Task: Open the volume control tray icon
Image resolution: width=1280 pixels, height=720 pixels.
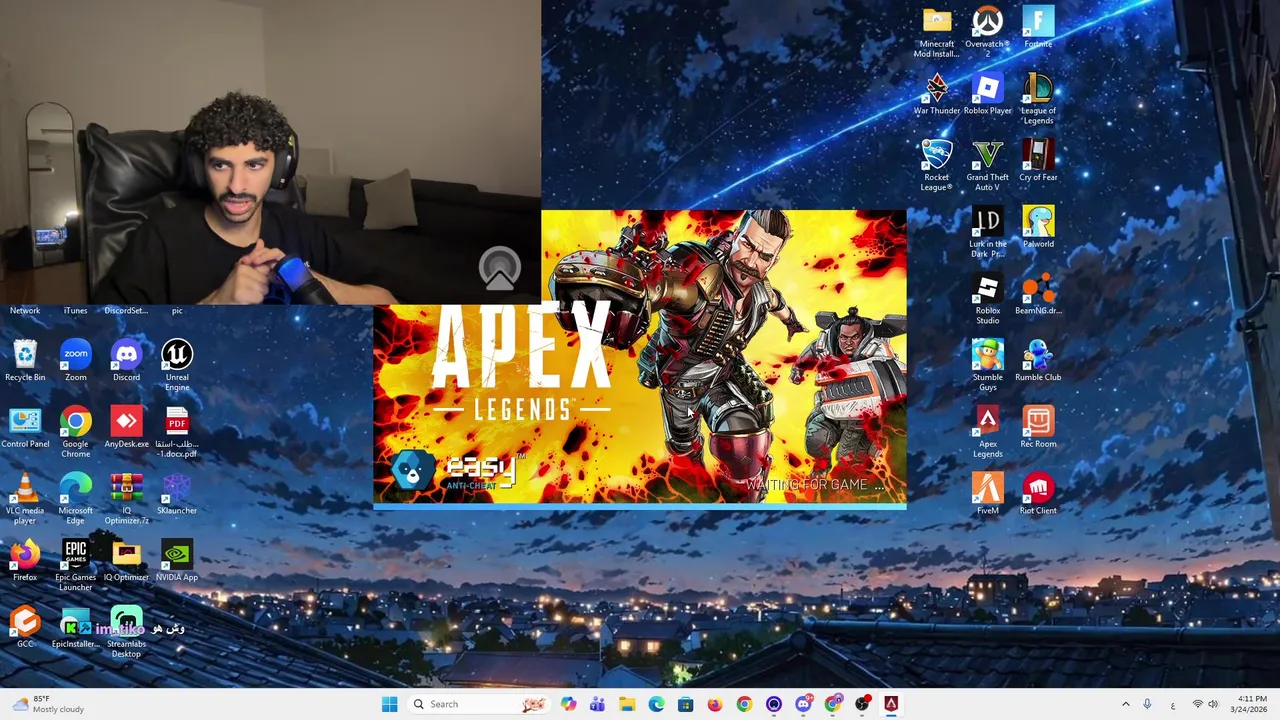Action: point(1214,704)
